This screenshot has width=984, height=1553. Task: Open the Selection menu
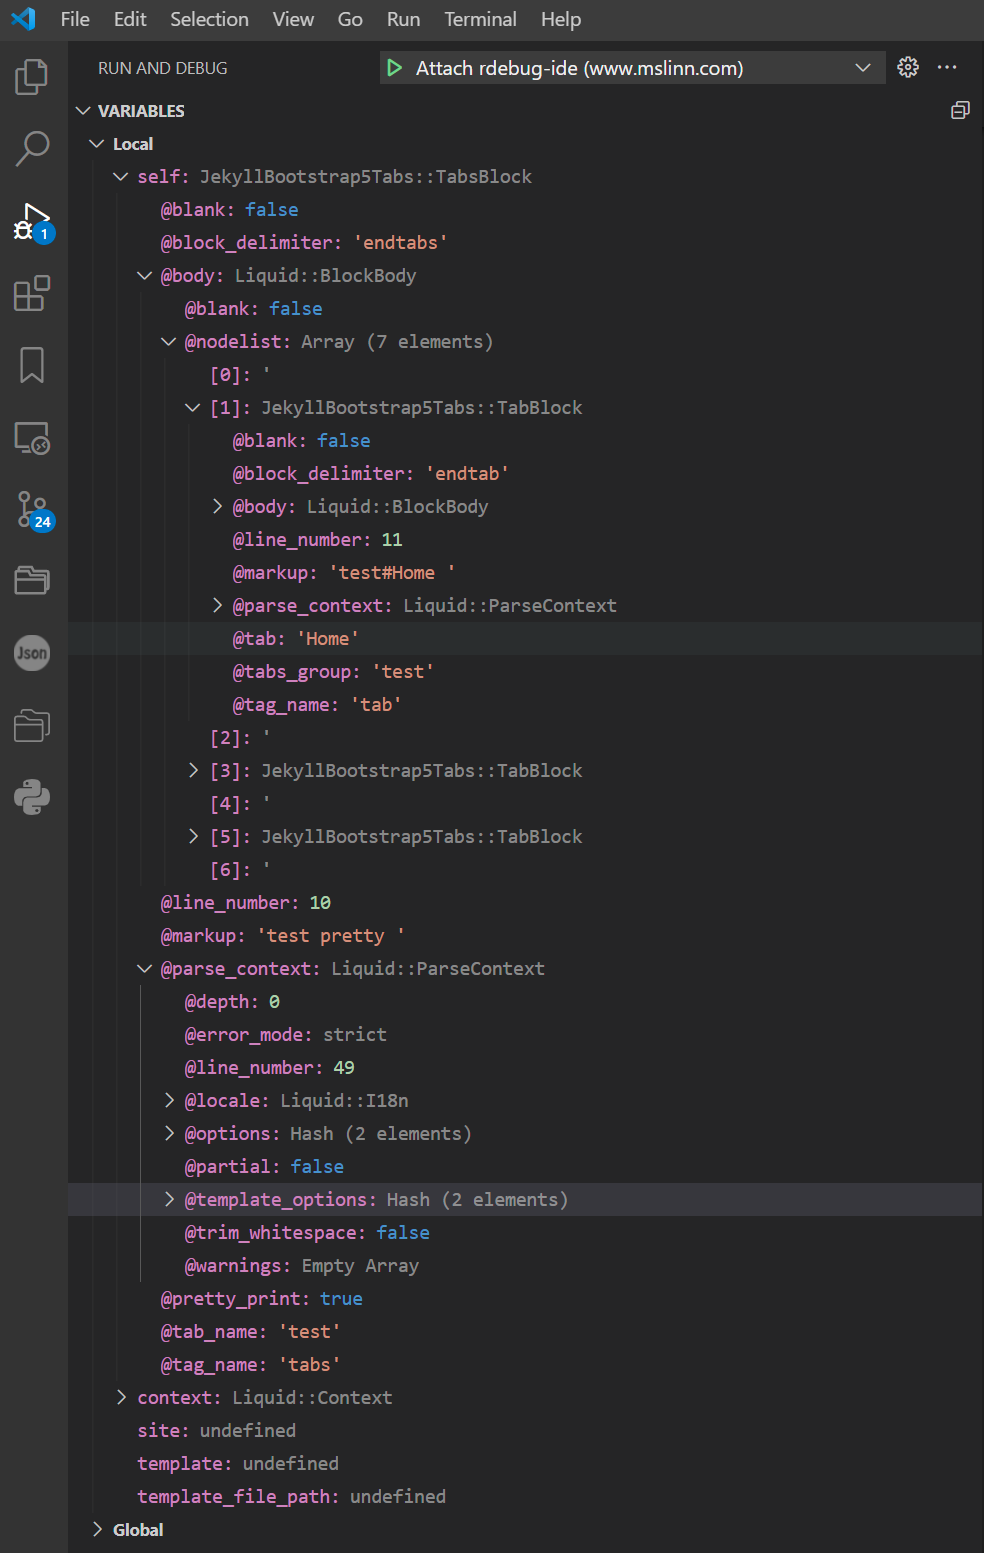coord(209,19)
